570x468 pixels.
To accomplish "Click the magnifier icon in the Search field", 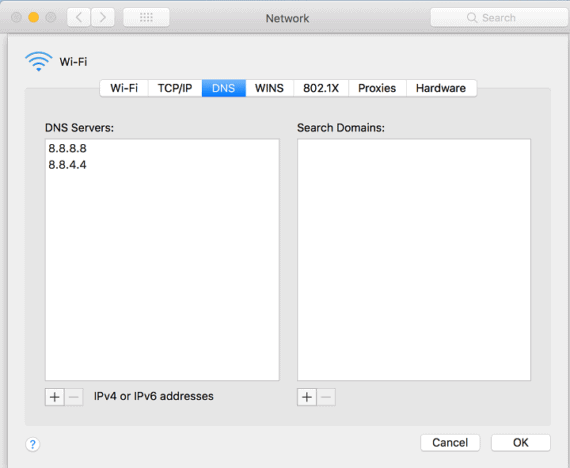I will [471, 17].
